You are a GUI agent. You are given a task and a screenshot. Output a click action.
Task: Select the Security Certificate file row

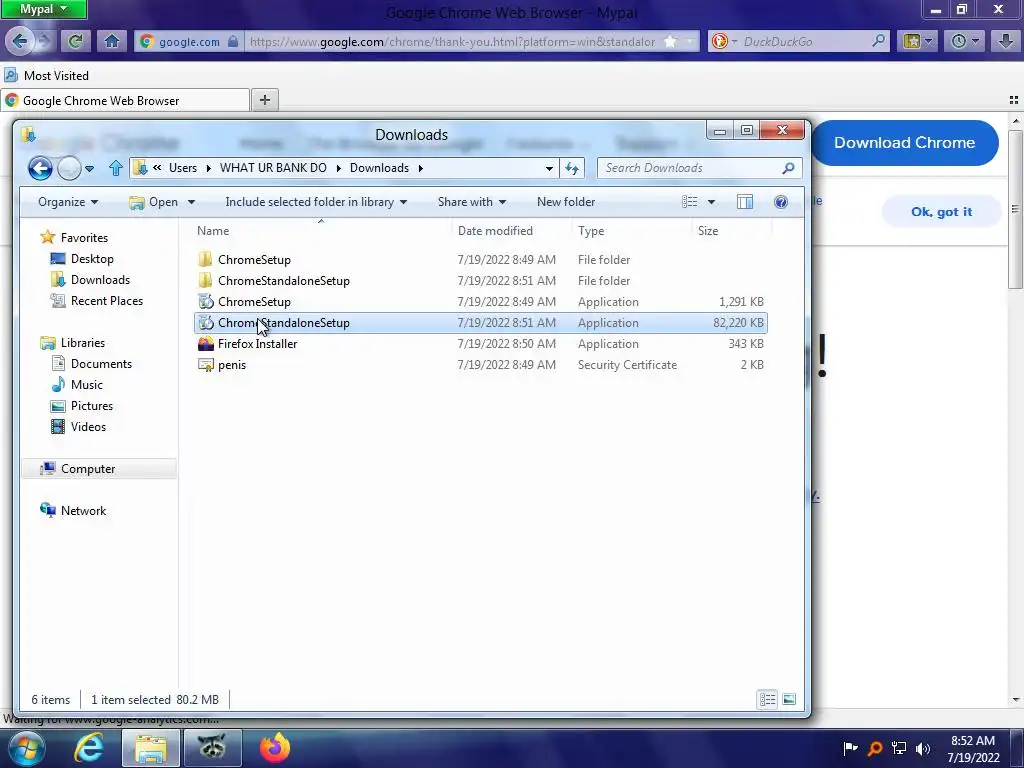[x=481, y=364]
